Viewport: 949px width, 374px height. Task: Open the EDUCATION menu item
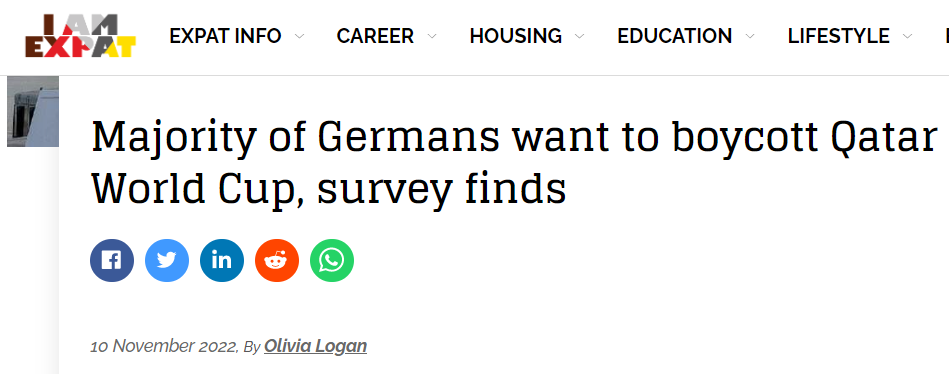[x=675, y=36]
